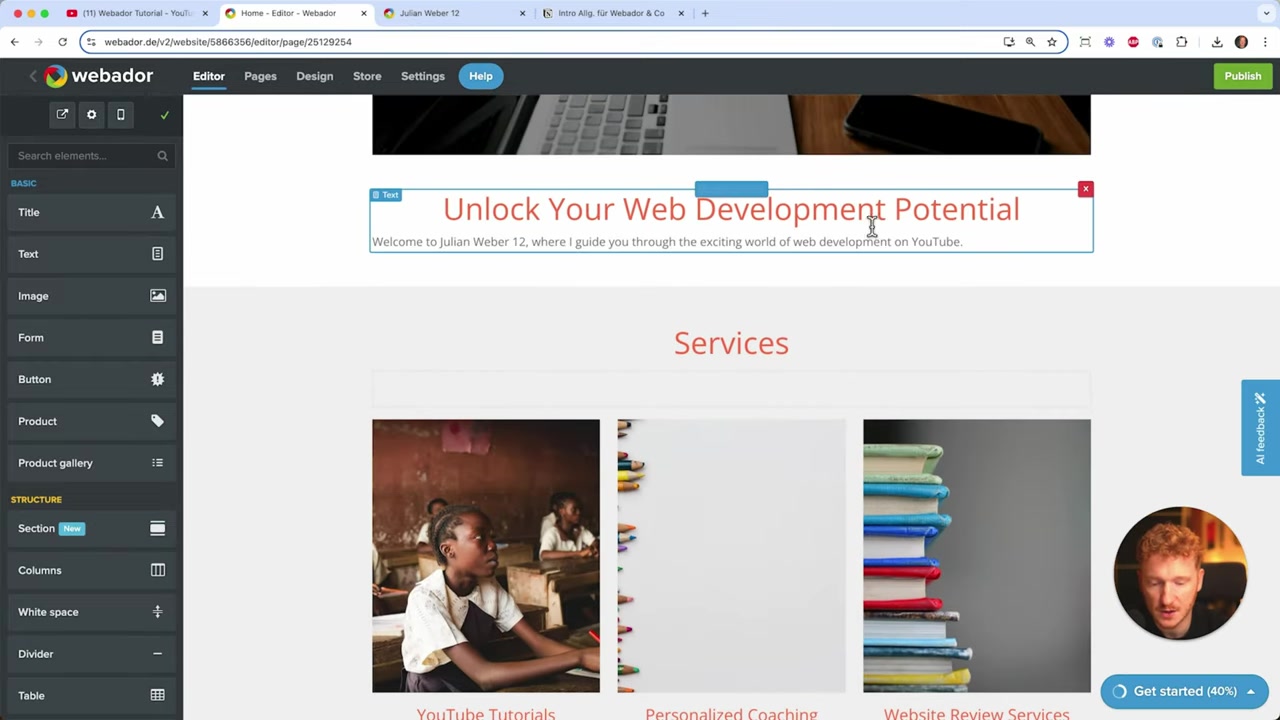This screenshot has height=720, width=1280.
Task: Choose the Product tag element
Action: point(91,421)
